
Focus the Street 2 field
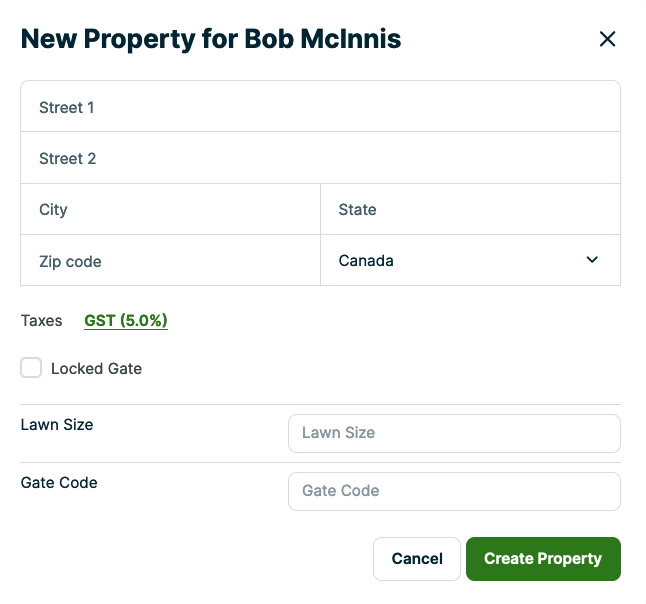pyautogui.click(x=320, y=159)
